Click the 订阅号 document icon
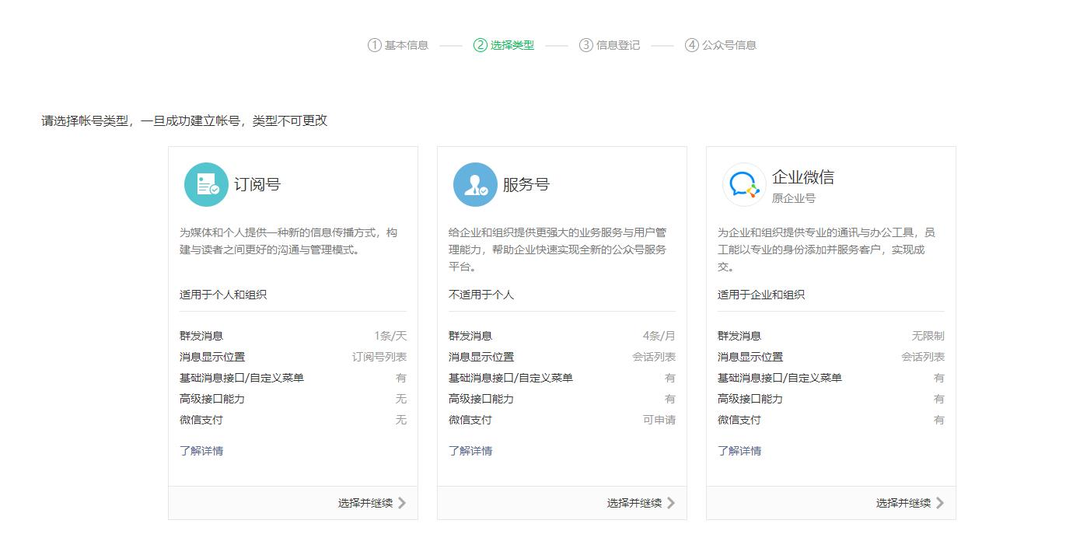 206,185
